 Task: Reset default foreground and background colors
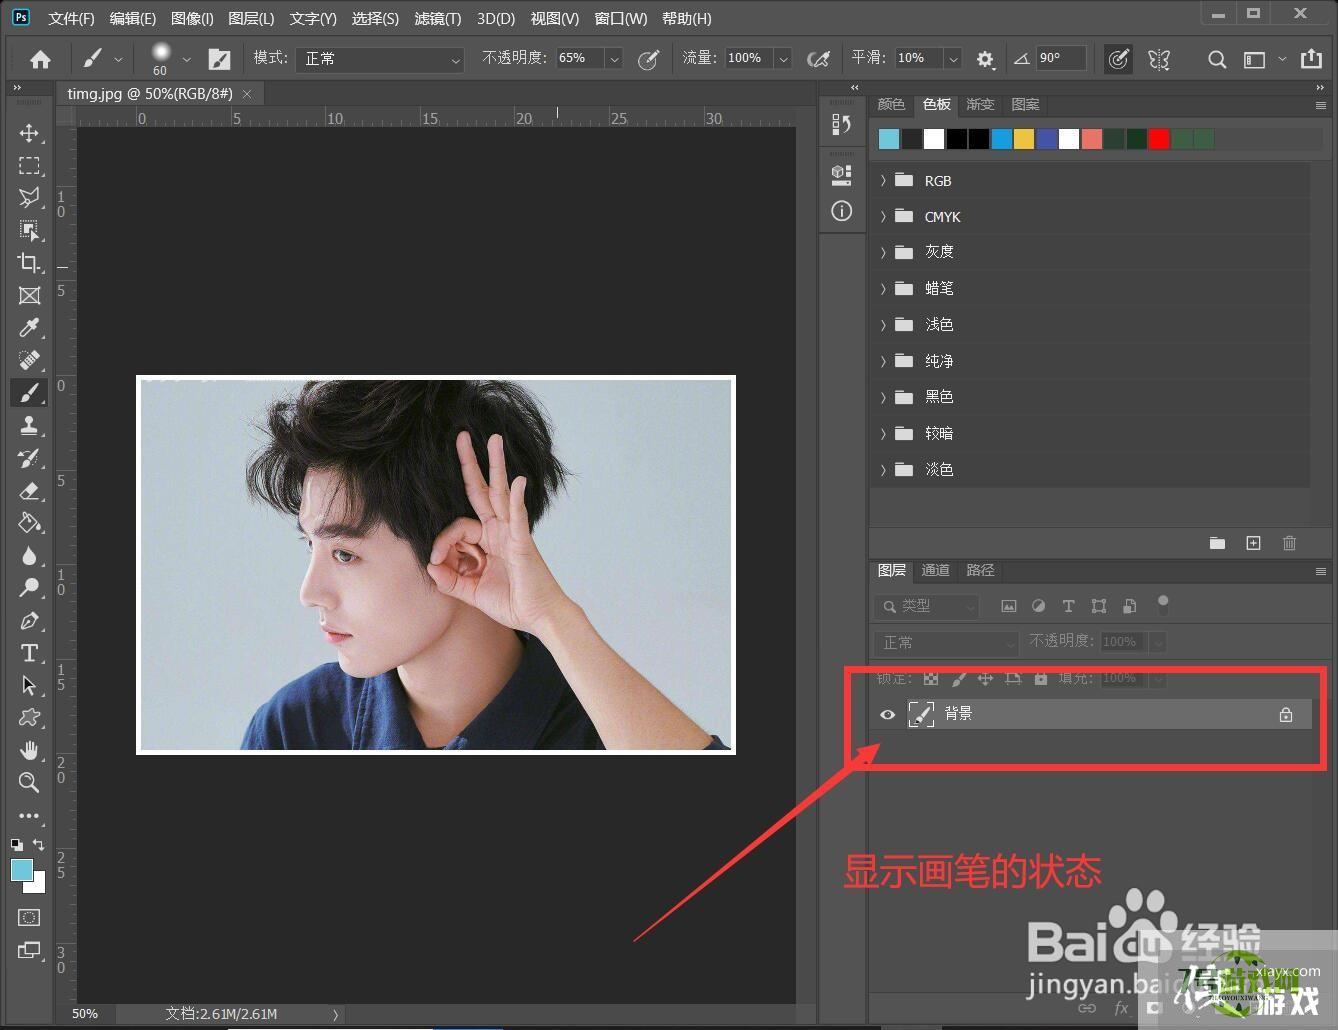pyautogui.click(x=17, y=845)
